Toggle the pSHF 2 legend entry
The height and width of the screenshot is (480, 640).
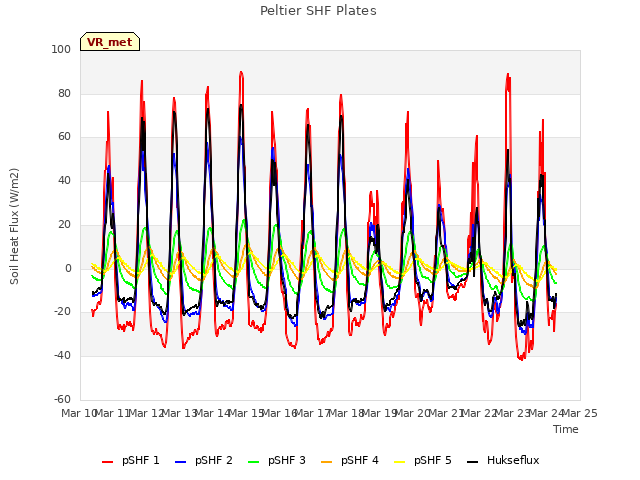tap(204, 460)
